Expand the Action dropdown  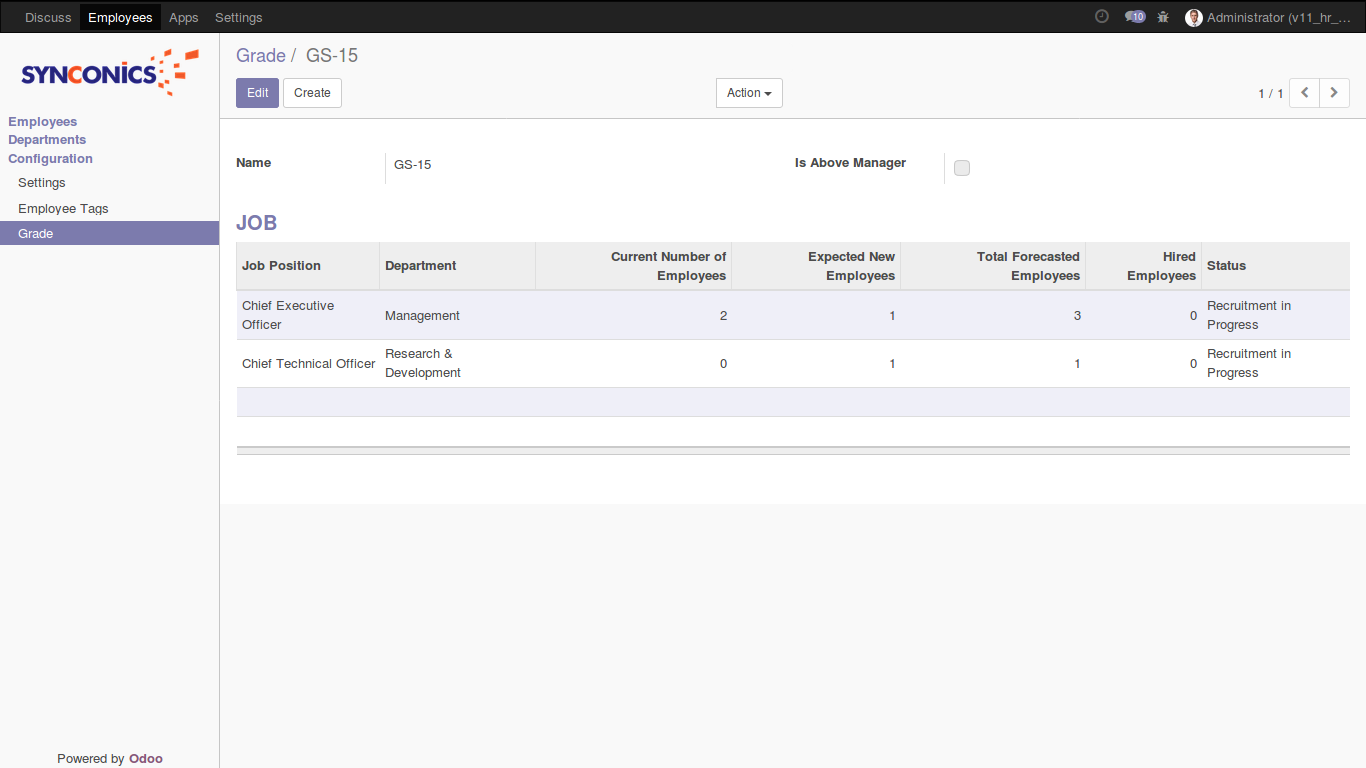pos(749,93)
